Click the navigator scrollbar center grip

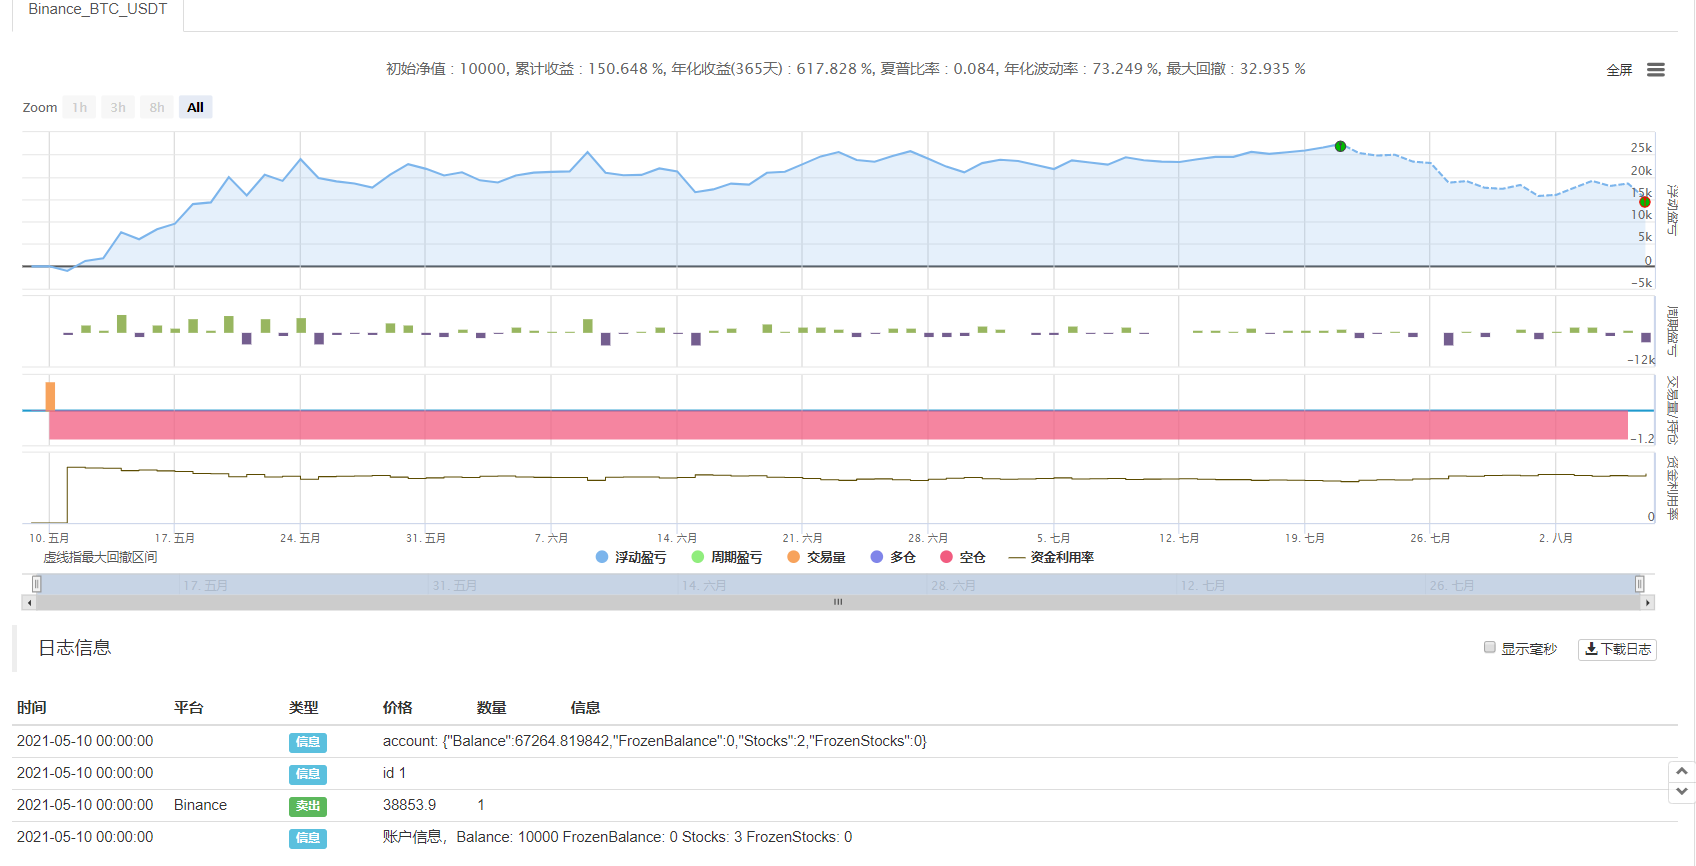point(838,602)
